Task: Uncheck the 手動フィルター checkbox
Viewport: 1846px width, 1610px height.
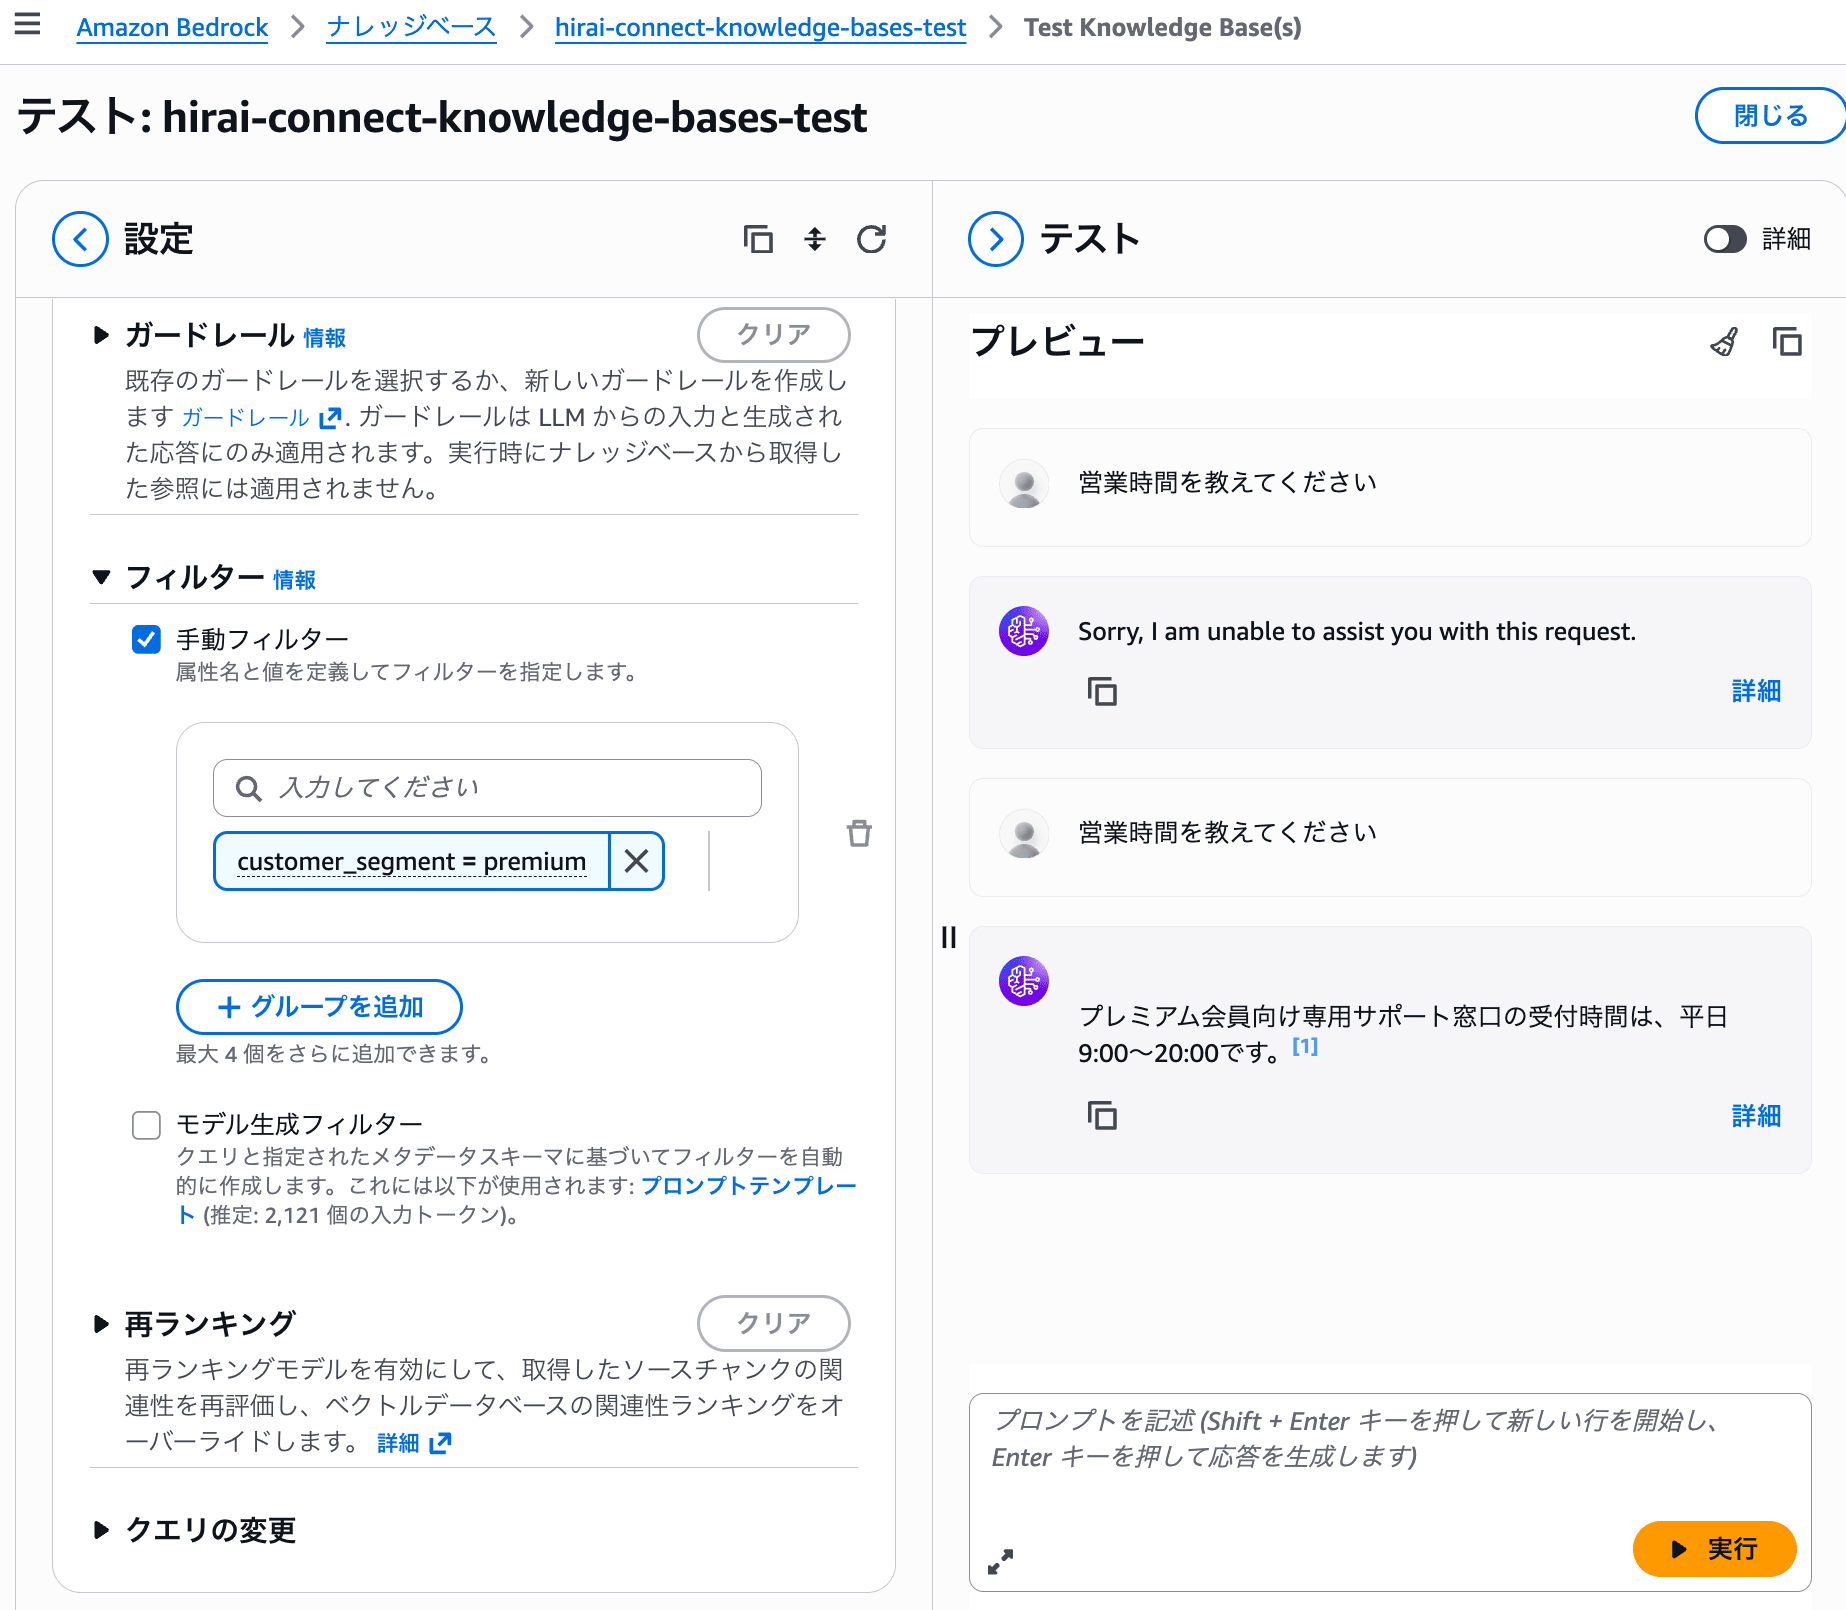Action: tap(146, 639)
